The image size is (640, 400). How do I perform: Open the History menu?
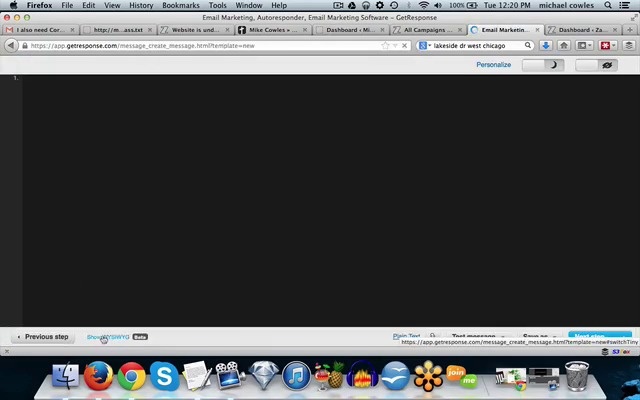141,5
